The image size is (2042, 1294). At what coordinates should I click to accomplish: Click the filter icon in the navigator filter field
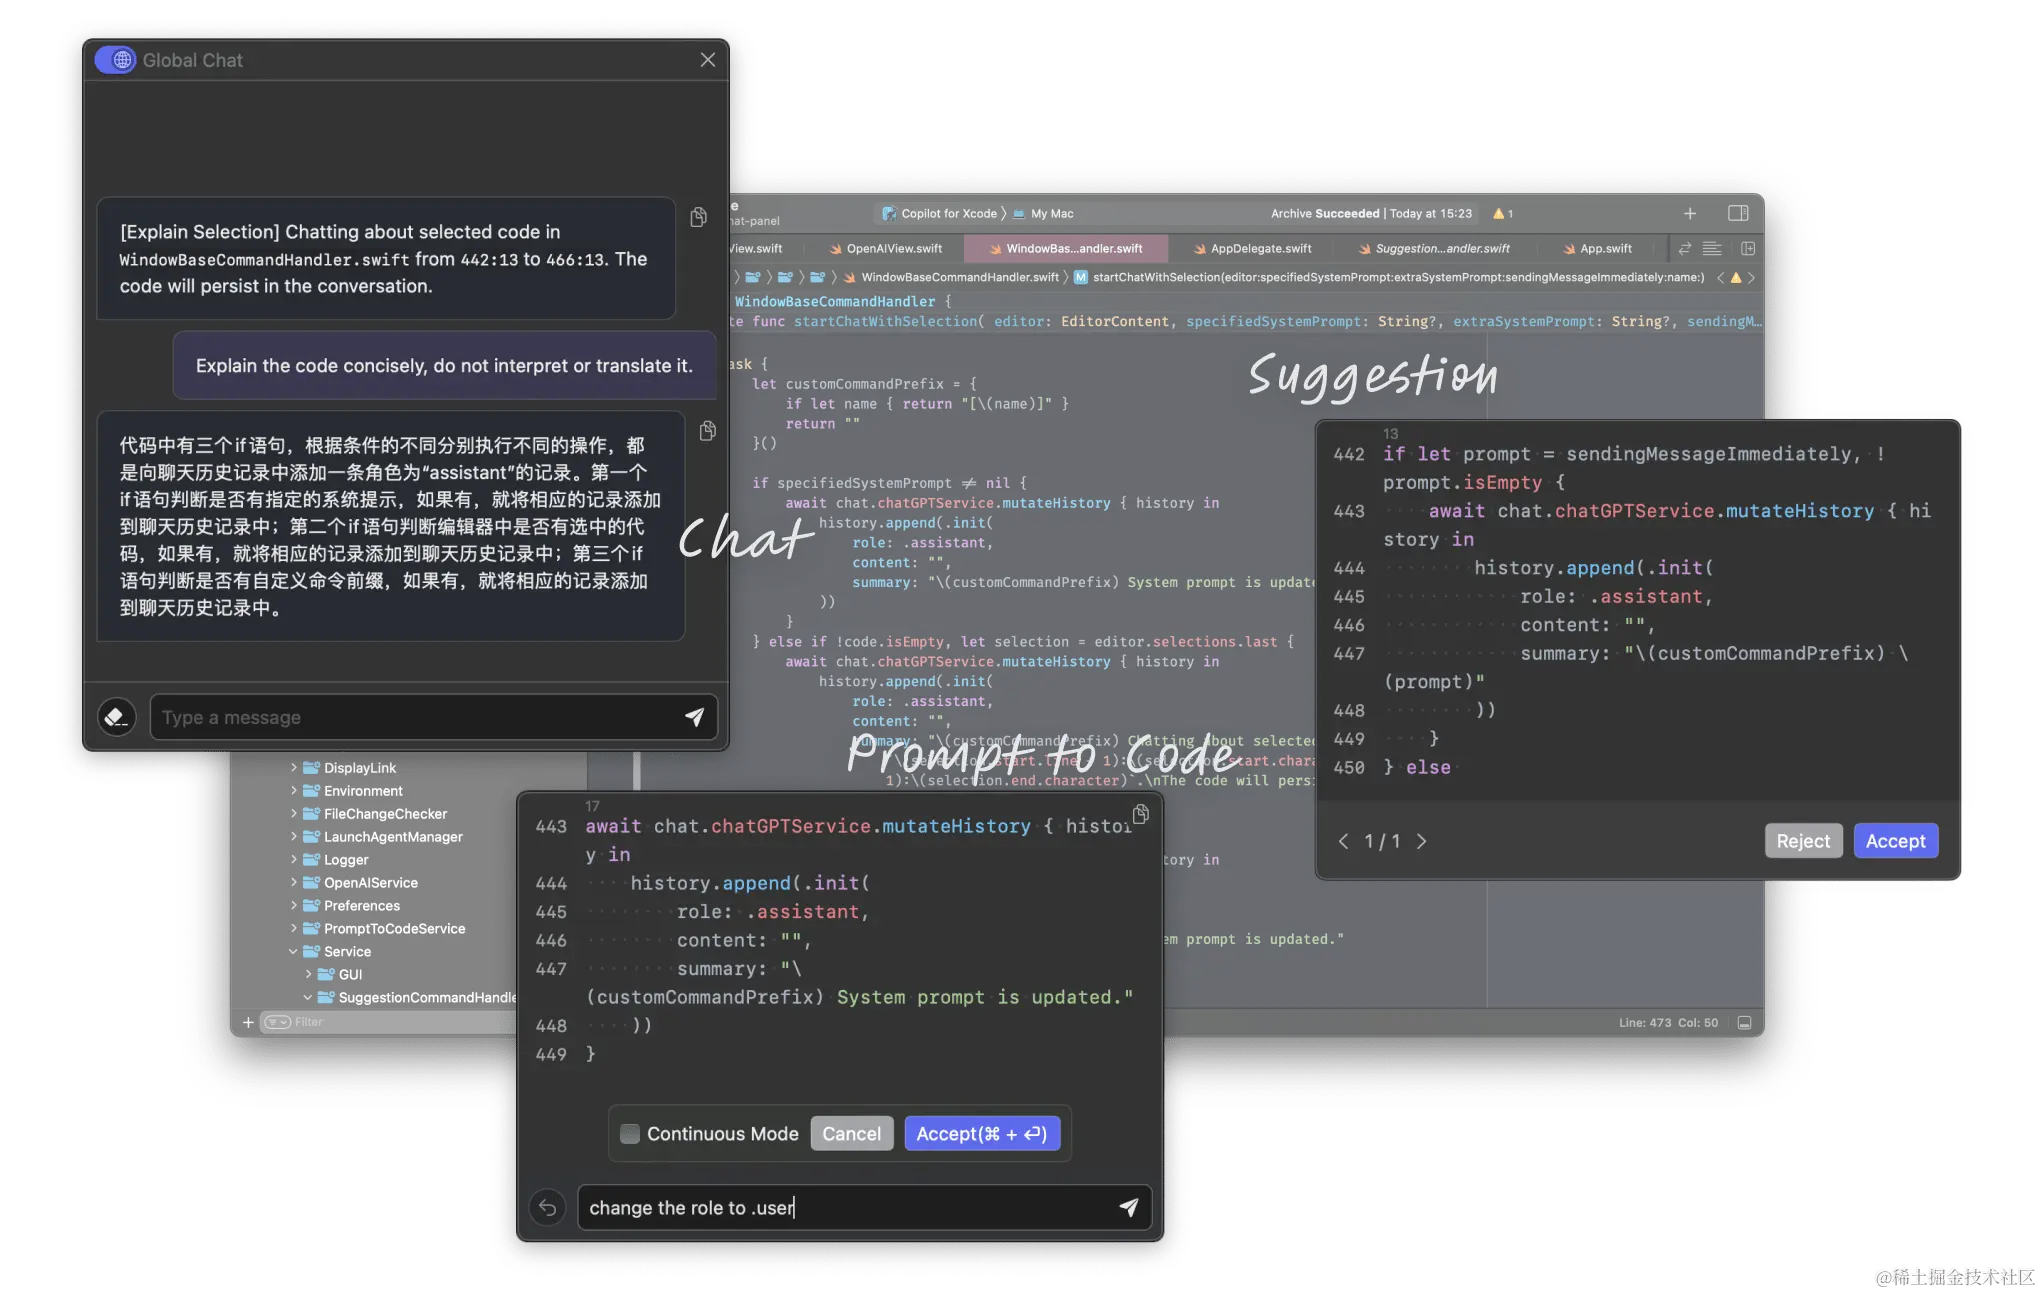pyautogui.click(x=277, y=1021)
